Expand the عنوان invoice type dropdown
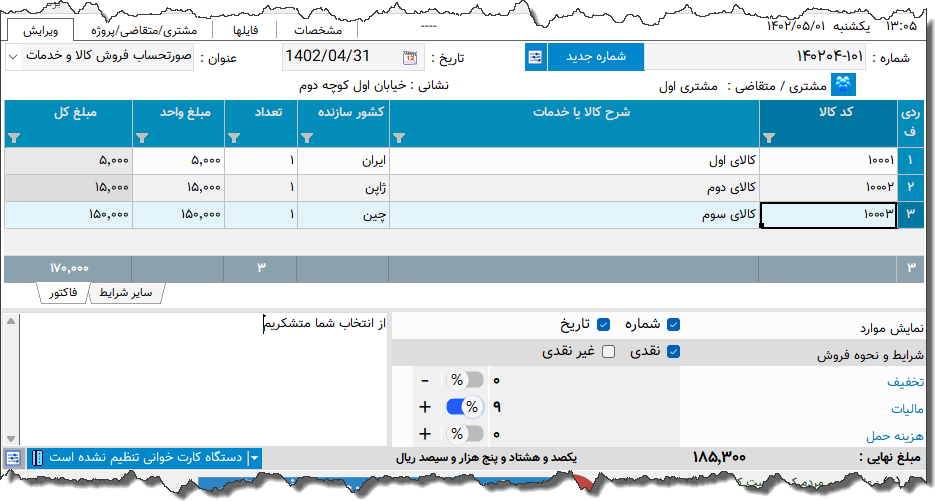 coord(13,57)
